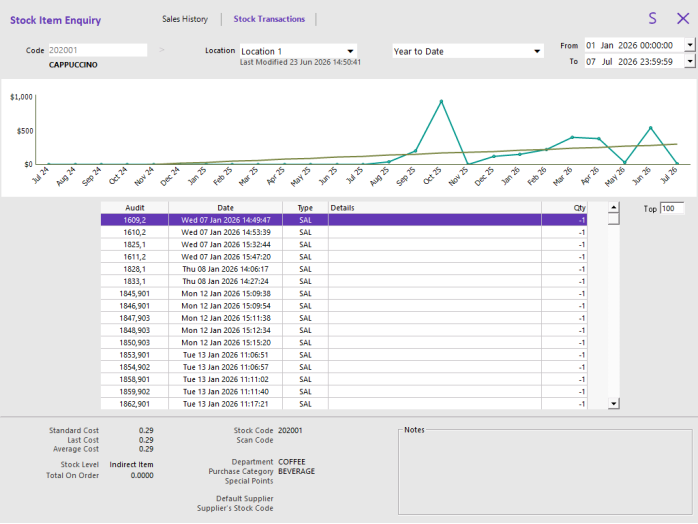Click the purple S icon
The width and height of the screenshot is (698, 524).
tap(652, 18)
